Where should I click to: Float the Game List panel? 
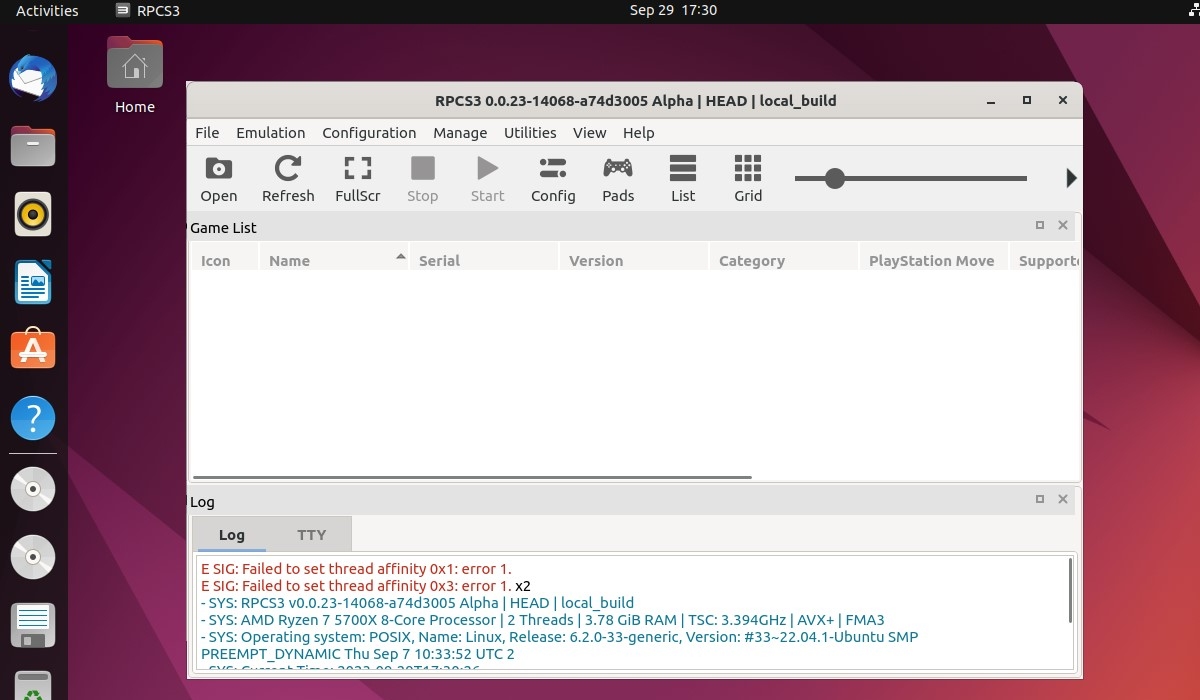pos(1040,226)
